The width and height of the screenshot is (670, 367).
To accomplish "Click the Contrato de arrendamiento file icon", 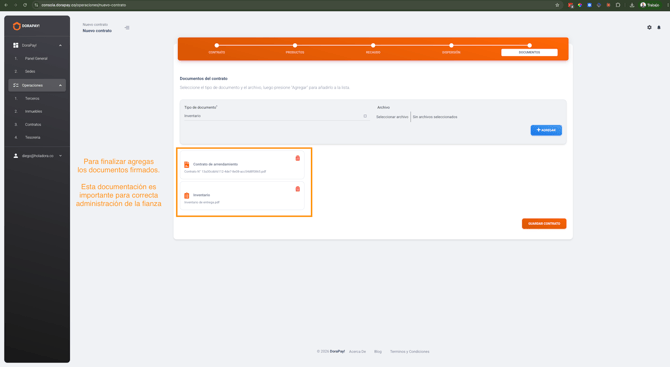I will click(187, 165).
